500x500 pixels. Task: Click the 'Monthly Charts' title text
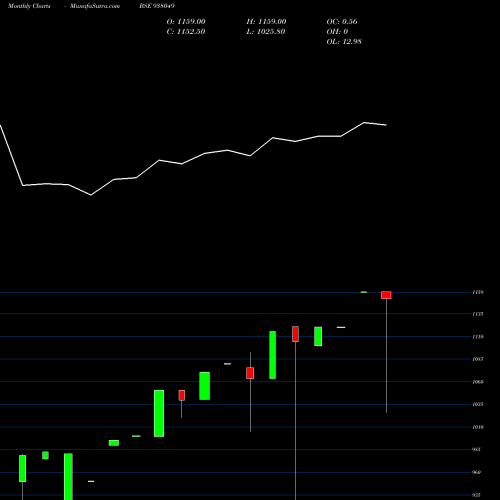(29, 6)
